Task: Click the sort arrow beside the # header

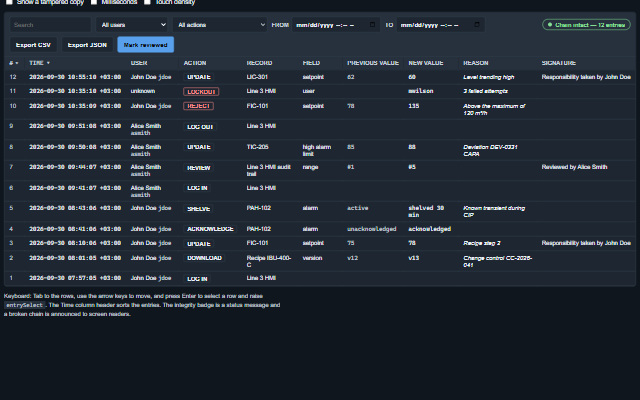Action: coord(17,63)
